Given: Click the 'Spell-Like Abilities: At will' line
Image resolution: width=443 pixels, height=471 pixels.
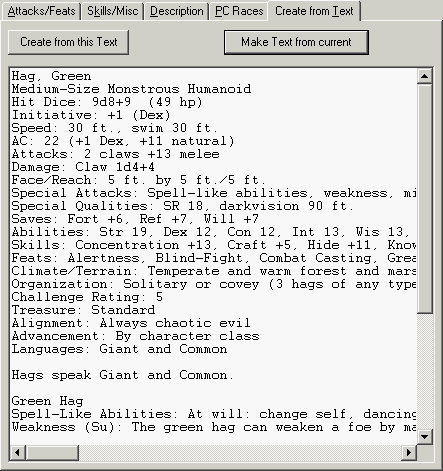Looking at the screenshot, I should tap(213, 414).
